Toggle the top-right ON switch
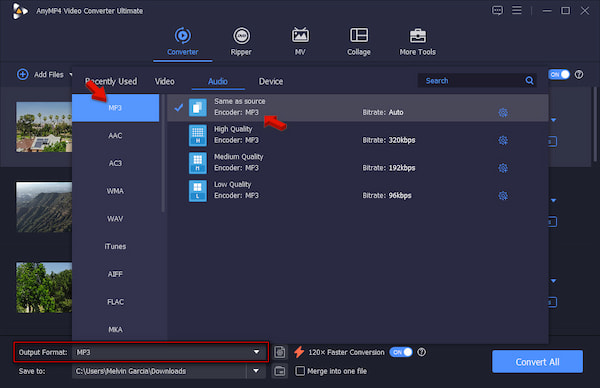The image size is (600, 388). pyautogui.click(x=559, y=74)
